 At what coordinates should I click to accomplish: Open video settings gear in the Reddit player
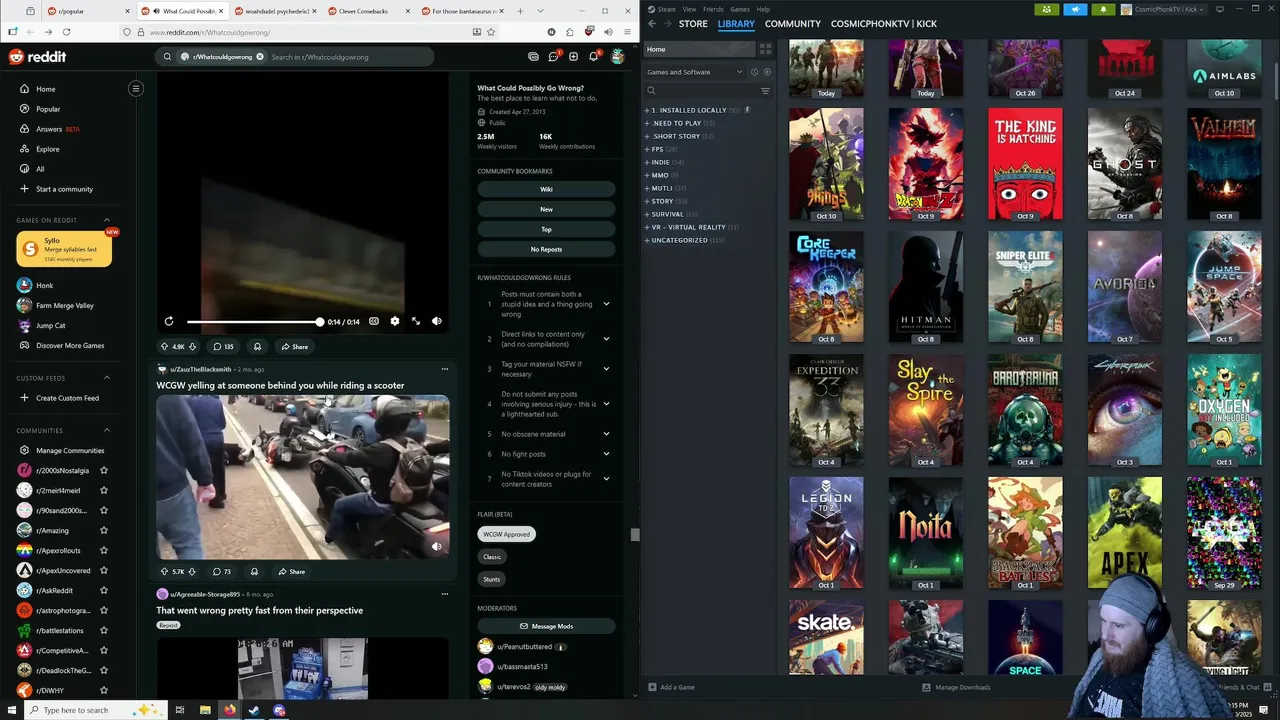pos(394,321)
